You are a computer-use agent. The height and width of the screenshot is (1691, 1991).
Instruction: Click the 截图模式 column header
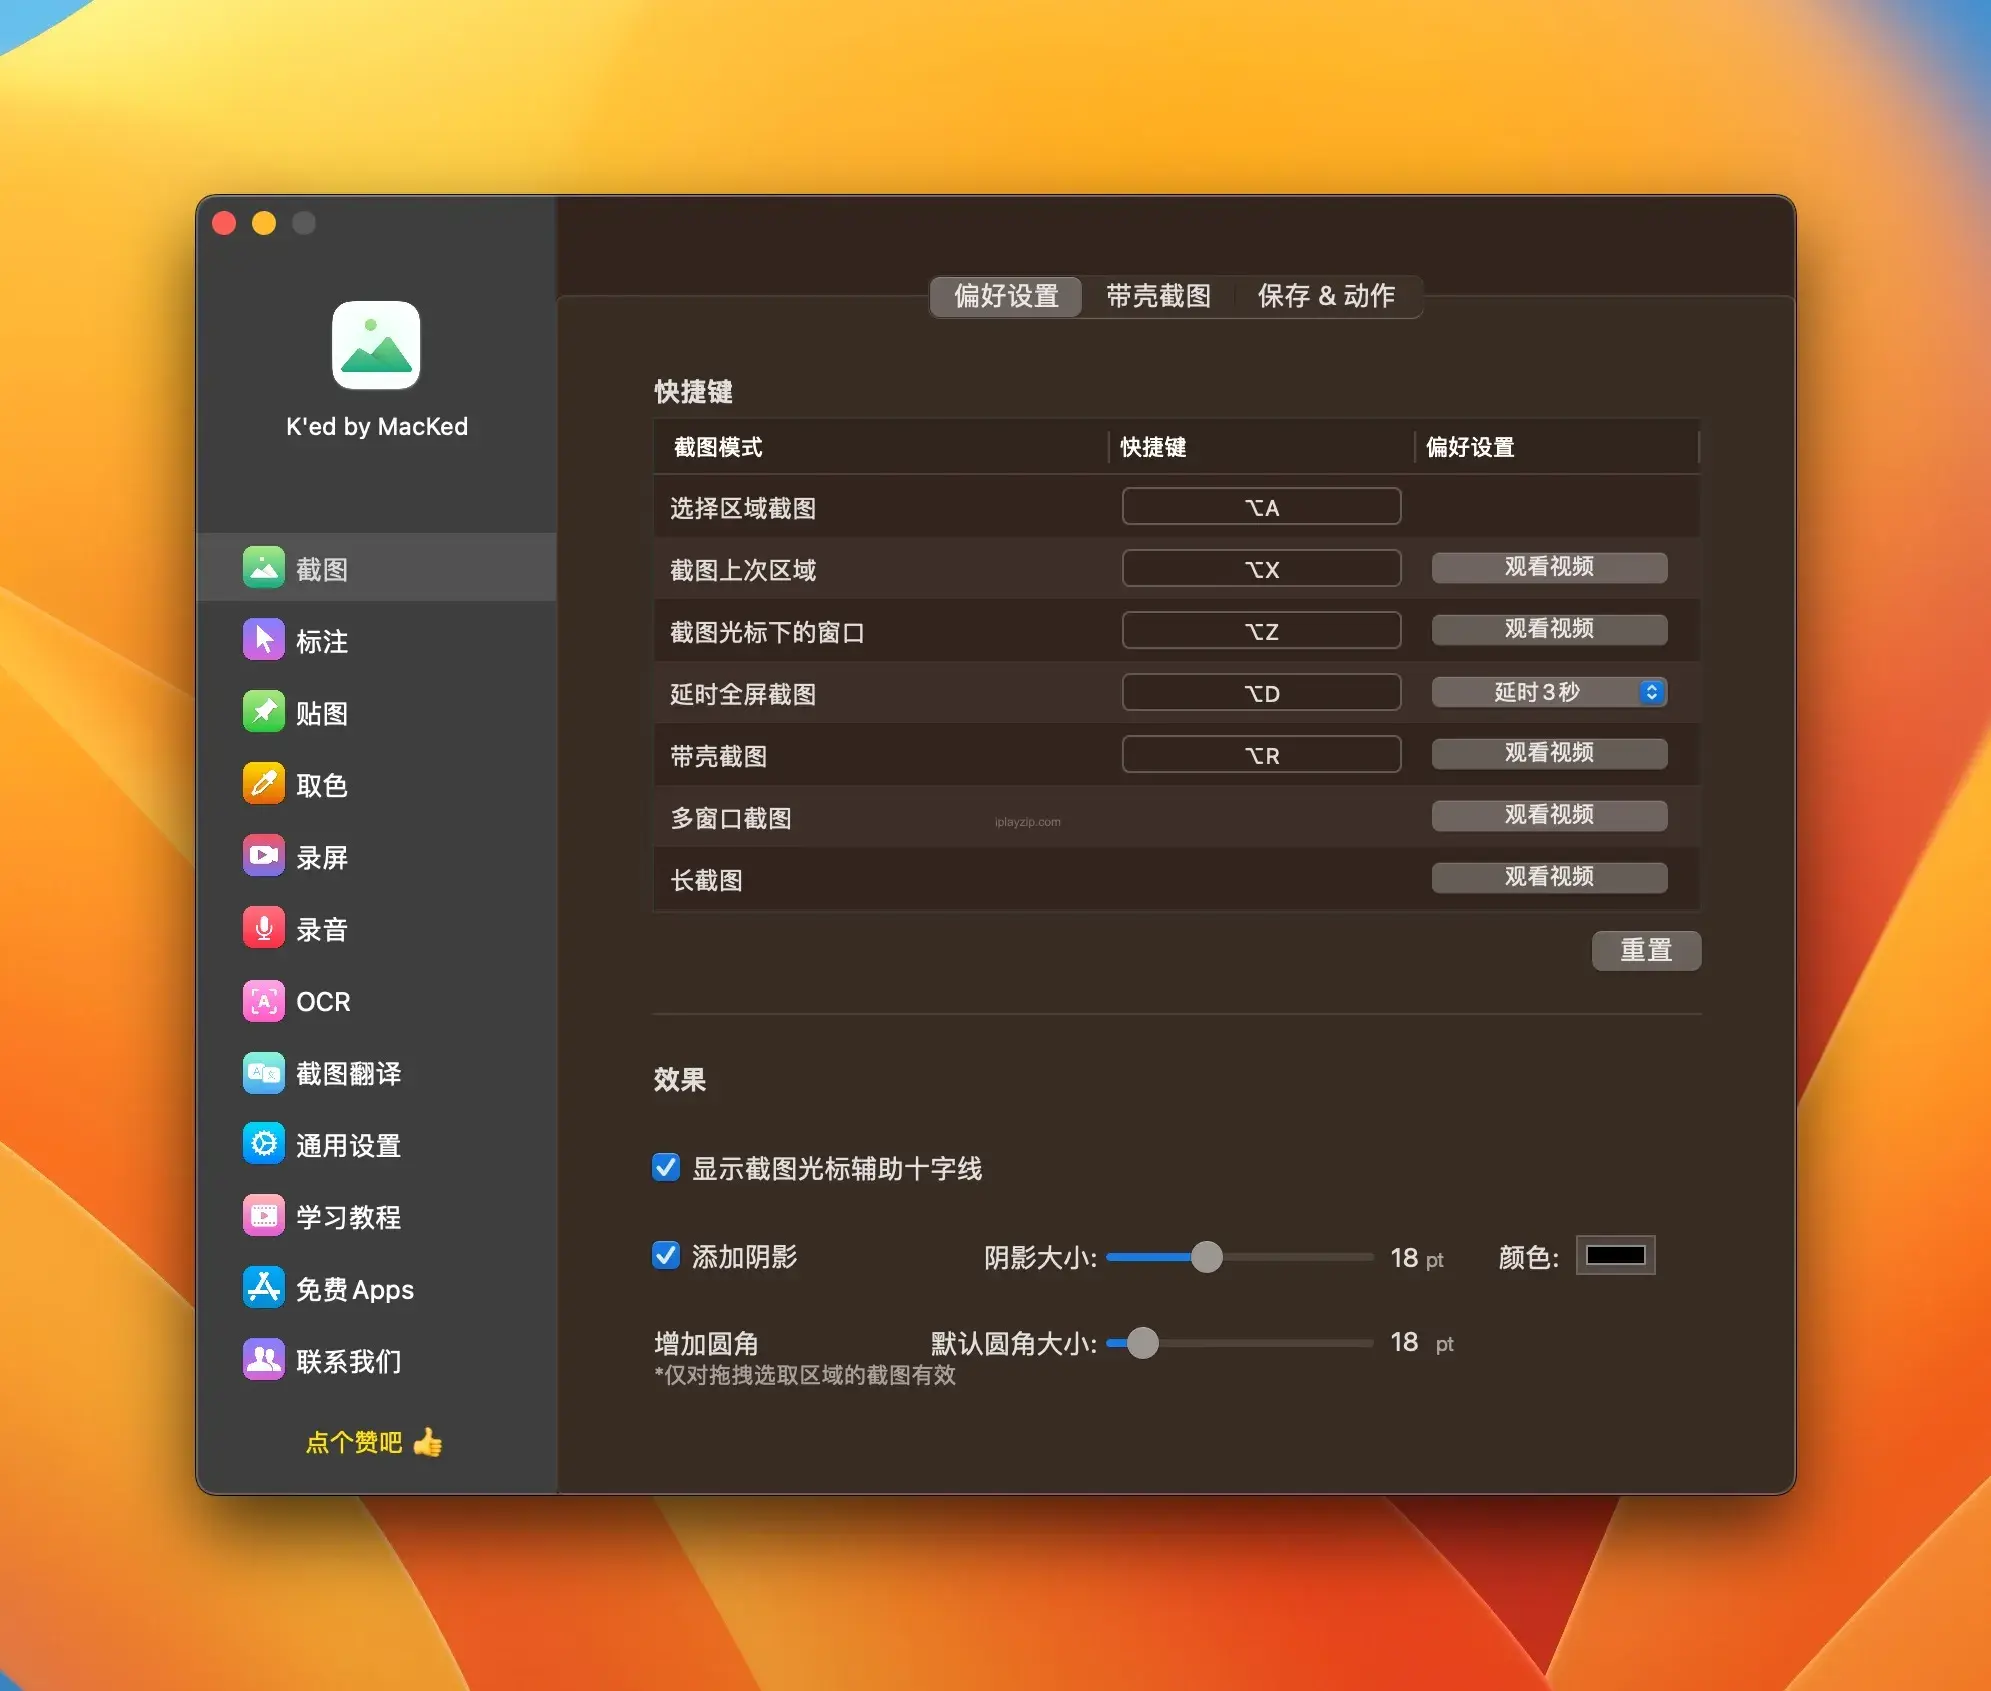point(718,447)
